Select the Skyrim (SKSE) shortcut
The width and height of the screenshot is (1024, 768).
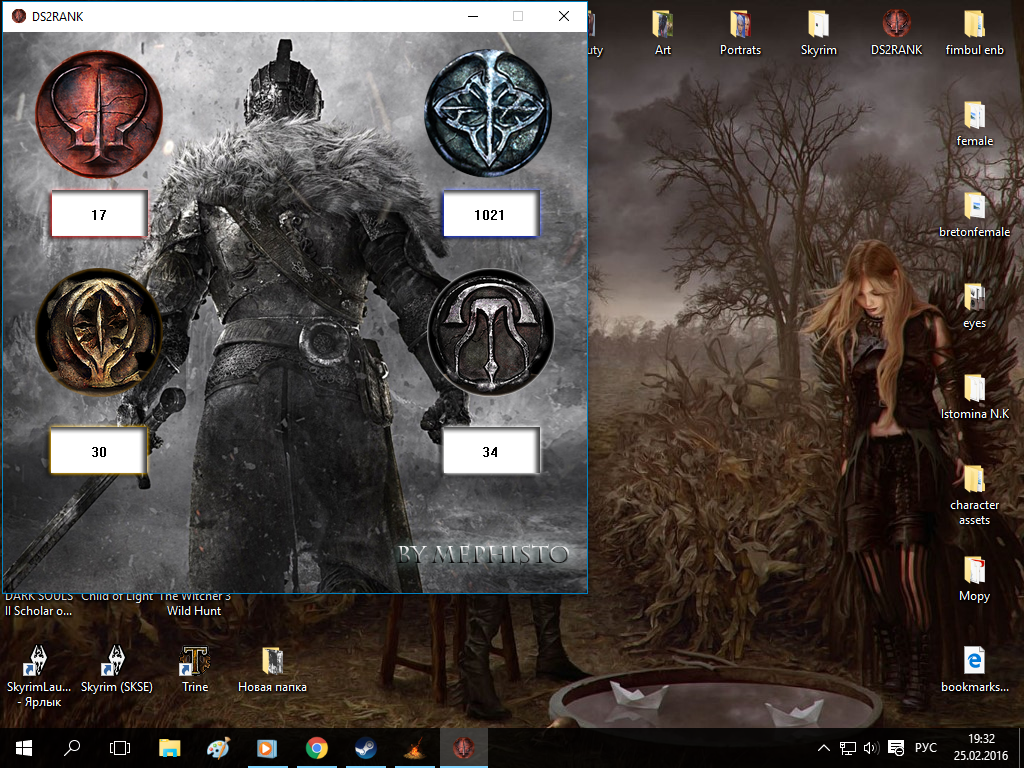click(x=117, y=669)
